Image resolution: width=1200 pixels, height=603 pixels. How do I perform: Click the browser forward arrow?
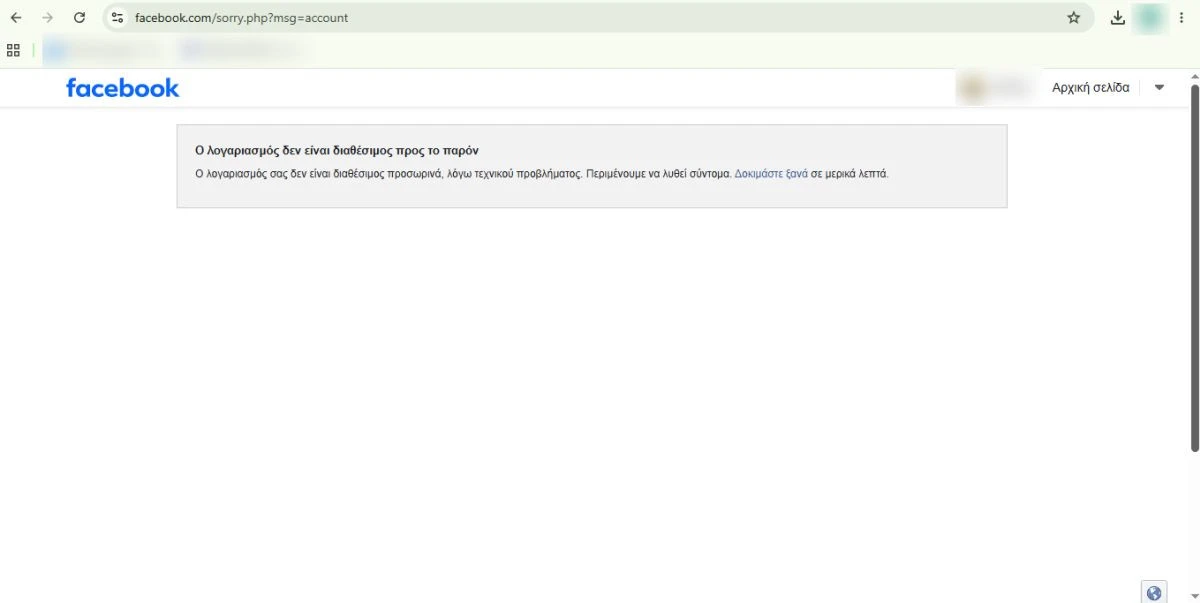pyautogui.click(x=47, y=18)
